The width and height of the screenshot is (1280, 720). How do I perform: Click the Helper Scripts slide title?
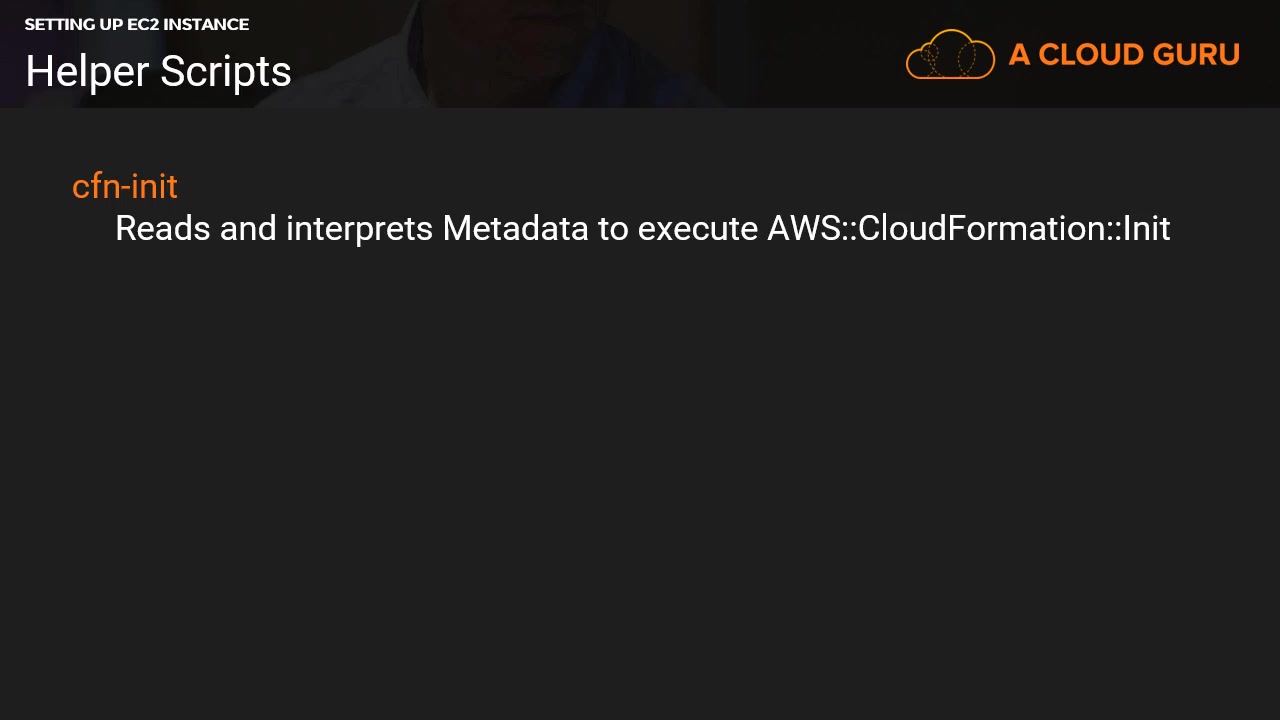coord(158,72)
